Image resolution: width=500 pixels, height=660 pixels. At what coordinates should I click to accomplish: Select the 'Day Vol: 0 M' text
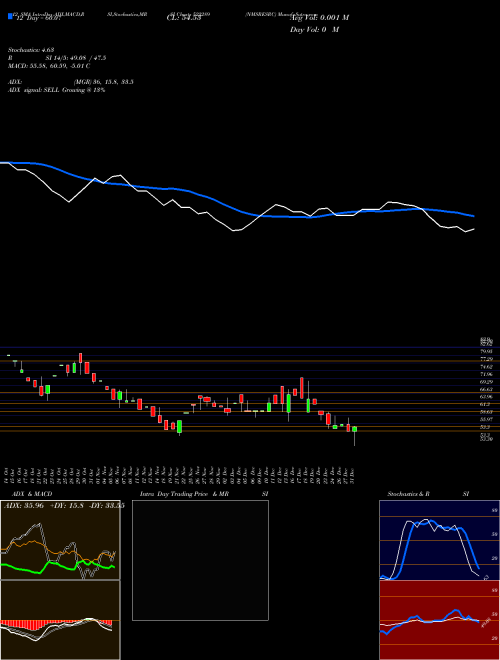(314, 29)
